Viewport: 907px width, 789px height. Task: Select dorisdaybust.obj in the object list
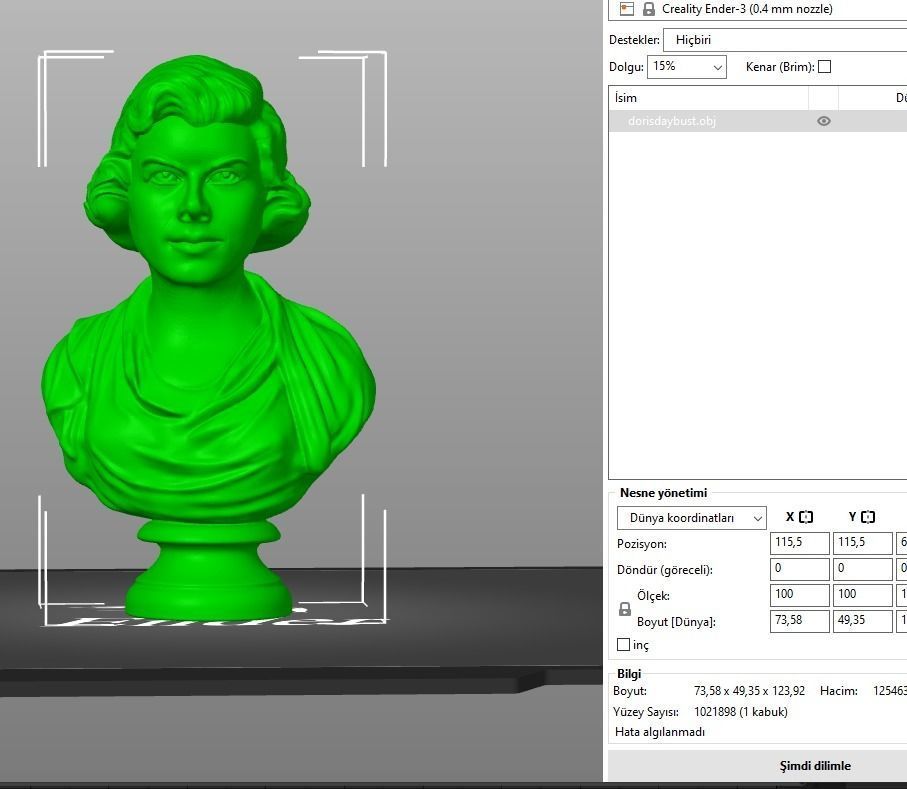[x=672, y=121]
